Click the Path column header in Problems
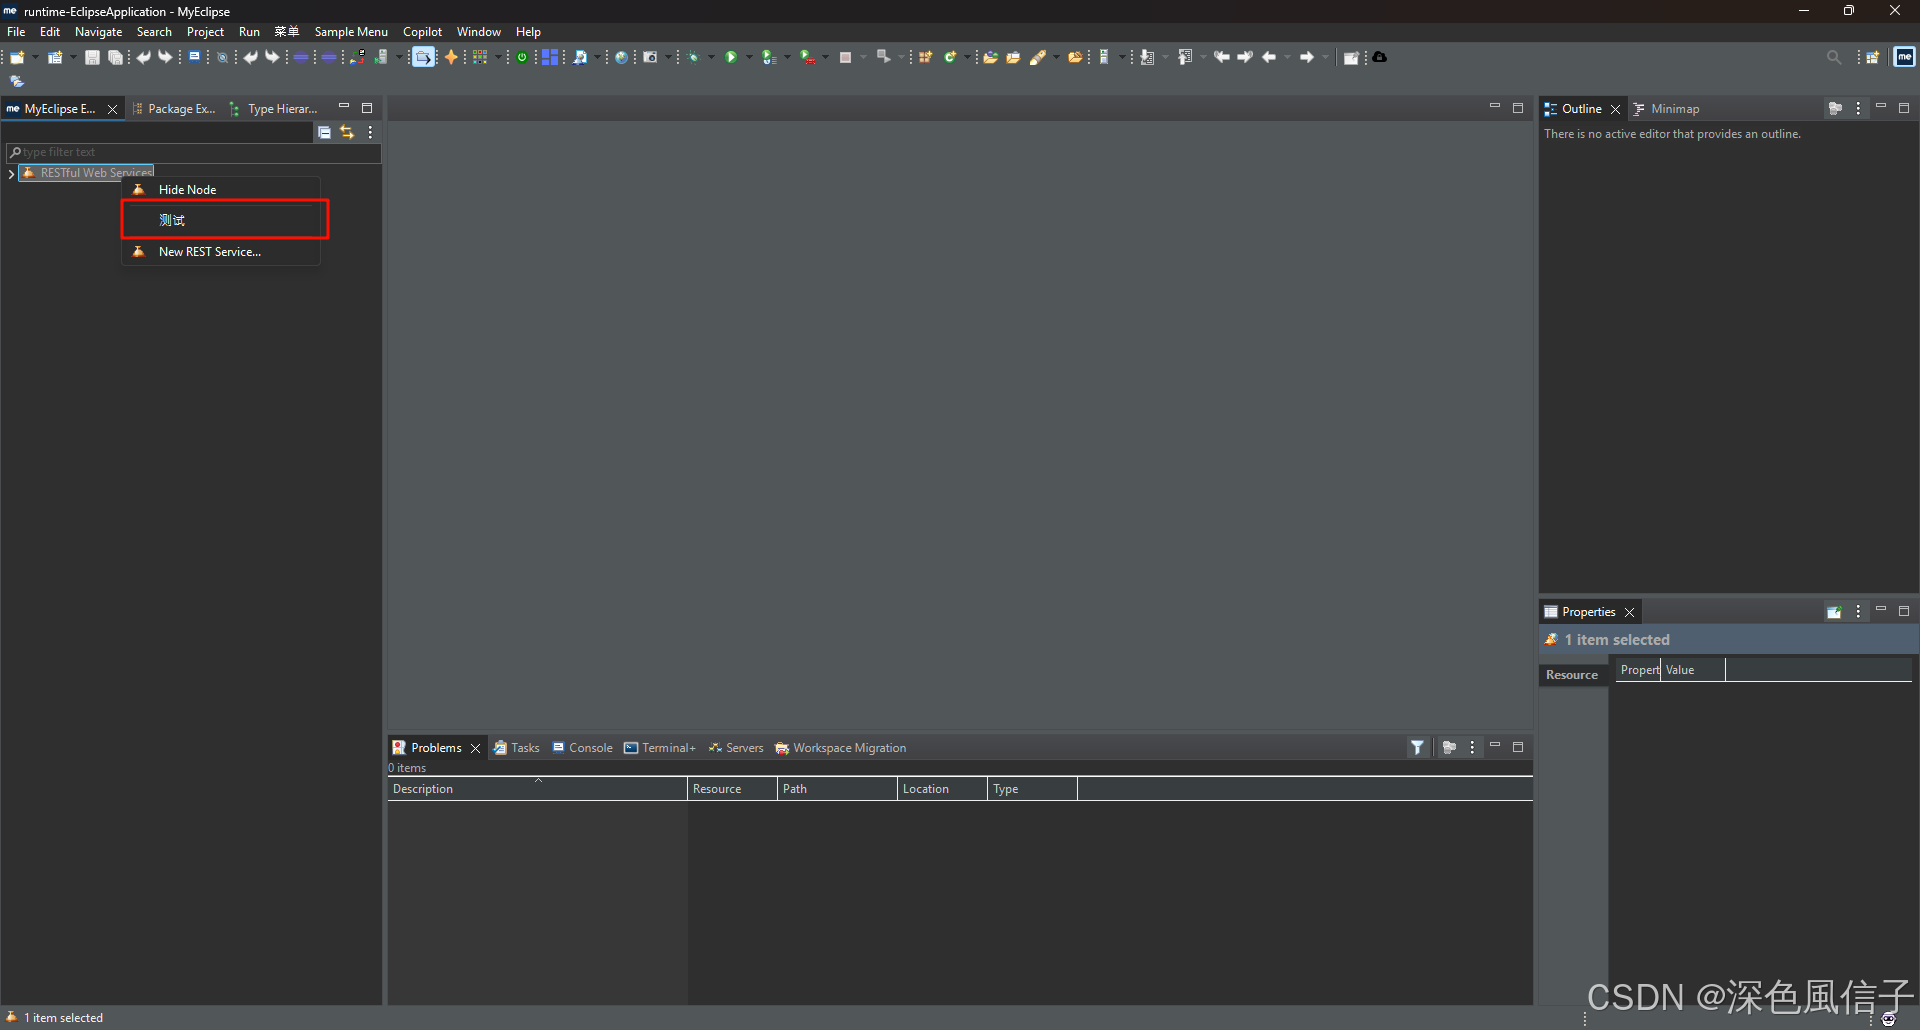1920x1030 pixels. tap(837, 789)
